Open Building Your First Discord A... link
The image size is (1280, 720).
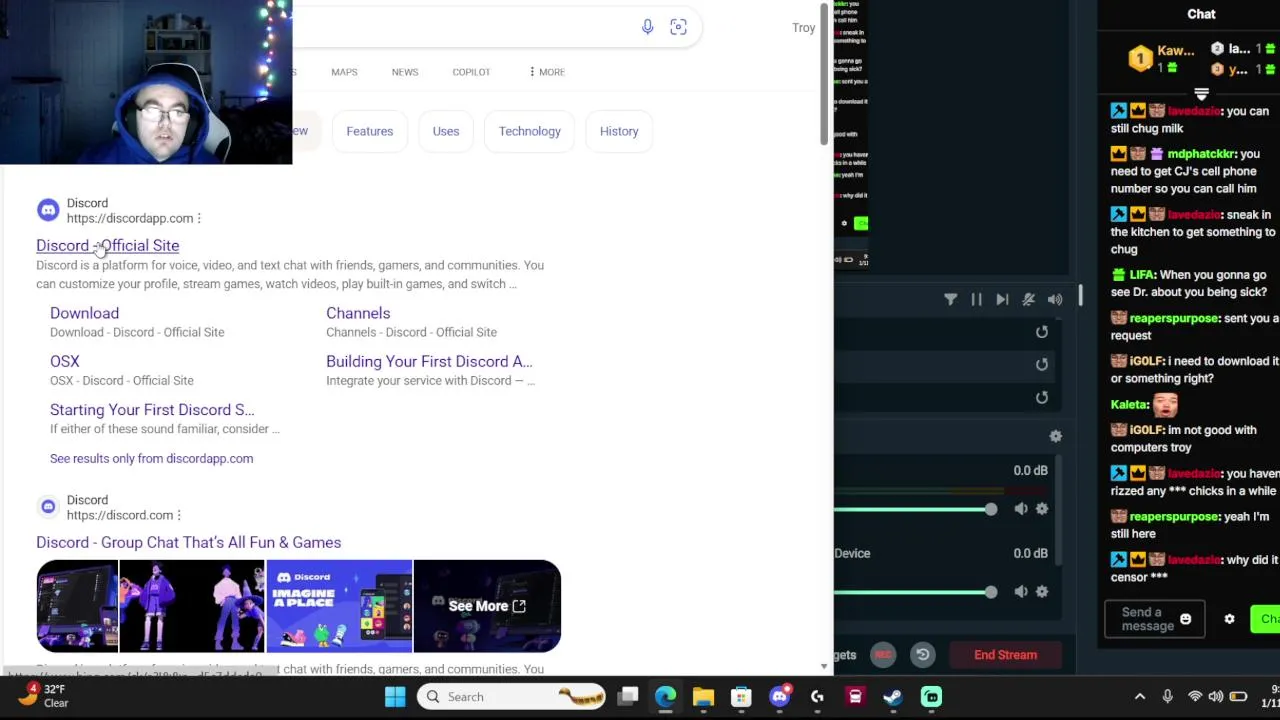[429, 361]
